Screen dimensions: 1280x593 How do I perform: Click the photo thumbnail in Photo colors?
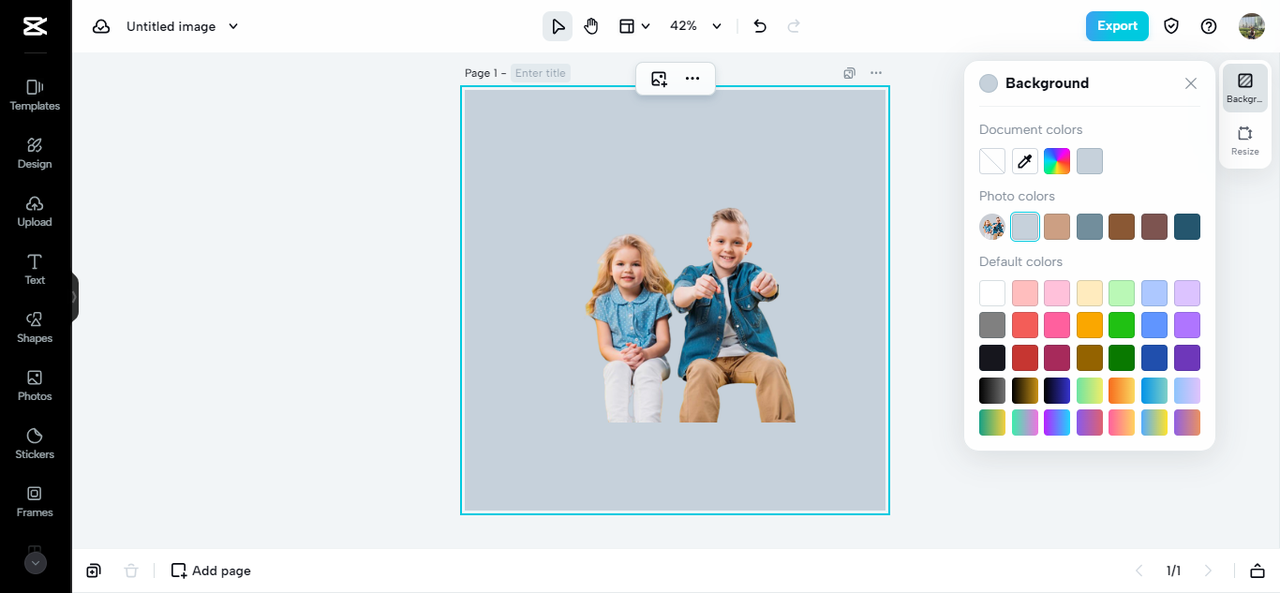(x=992, y=227)
